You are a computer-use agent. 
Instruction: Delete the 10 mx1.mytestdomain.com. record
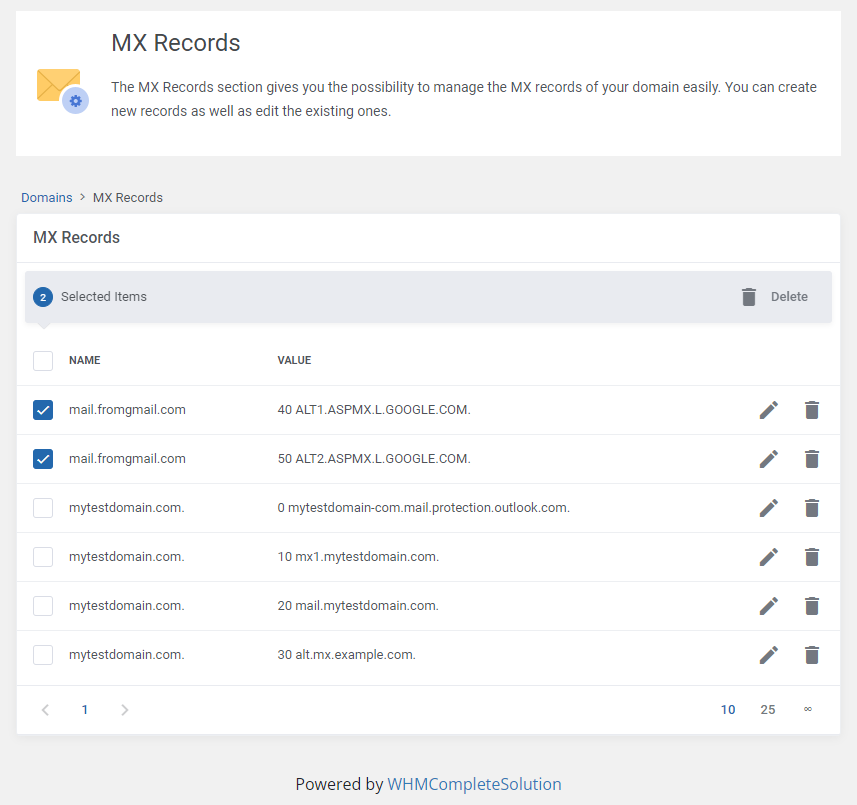pyautogui.click(x=812, y=557)
